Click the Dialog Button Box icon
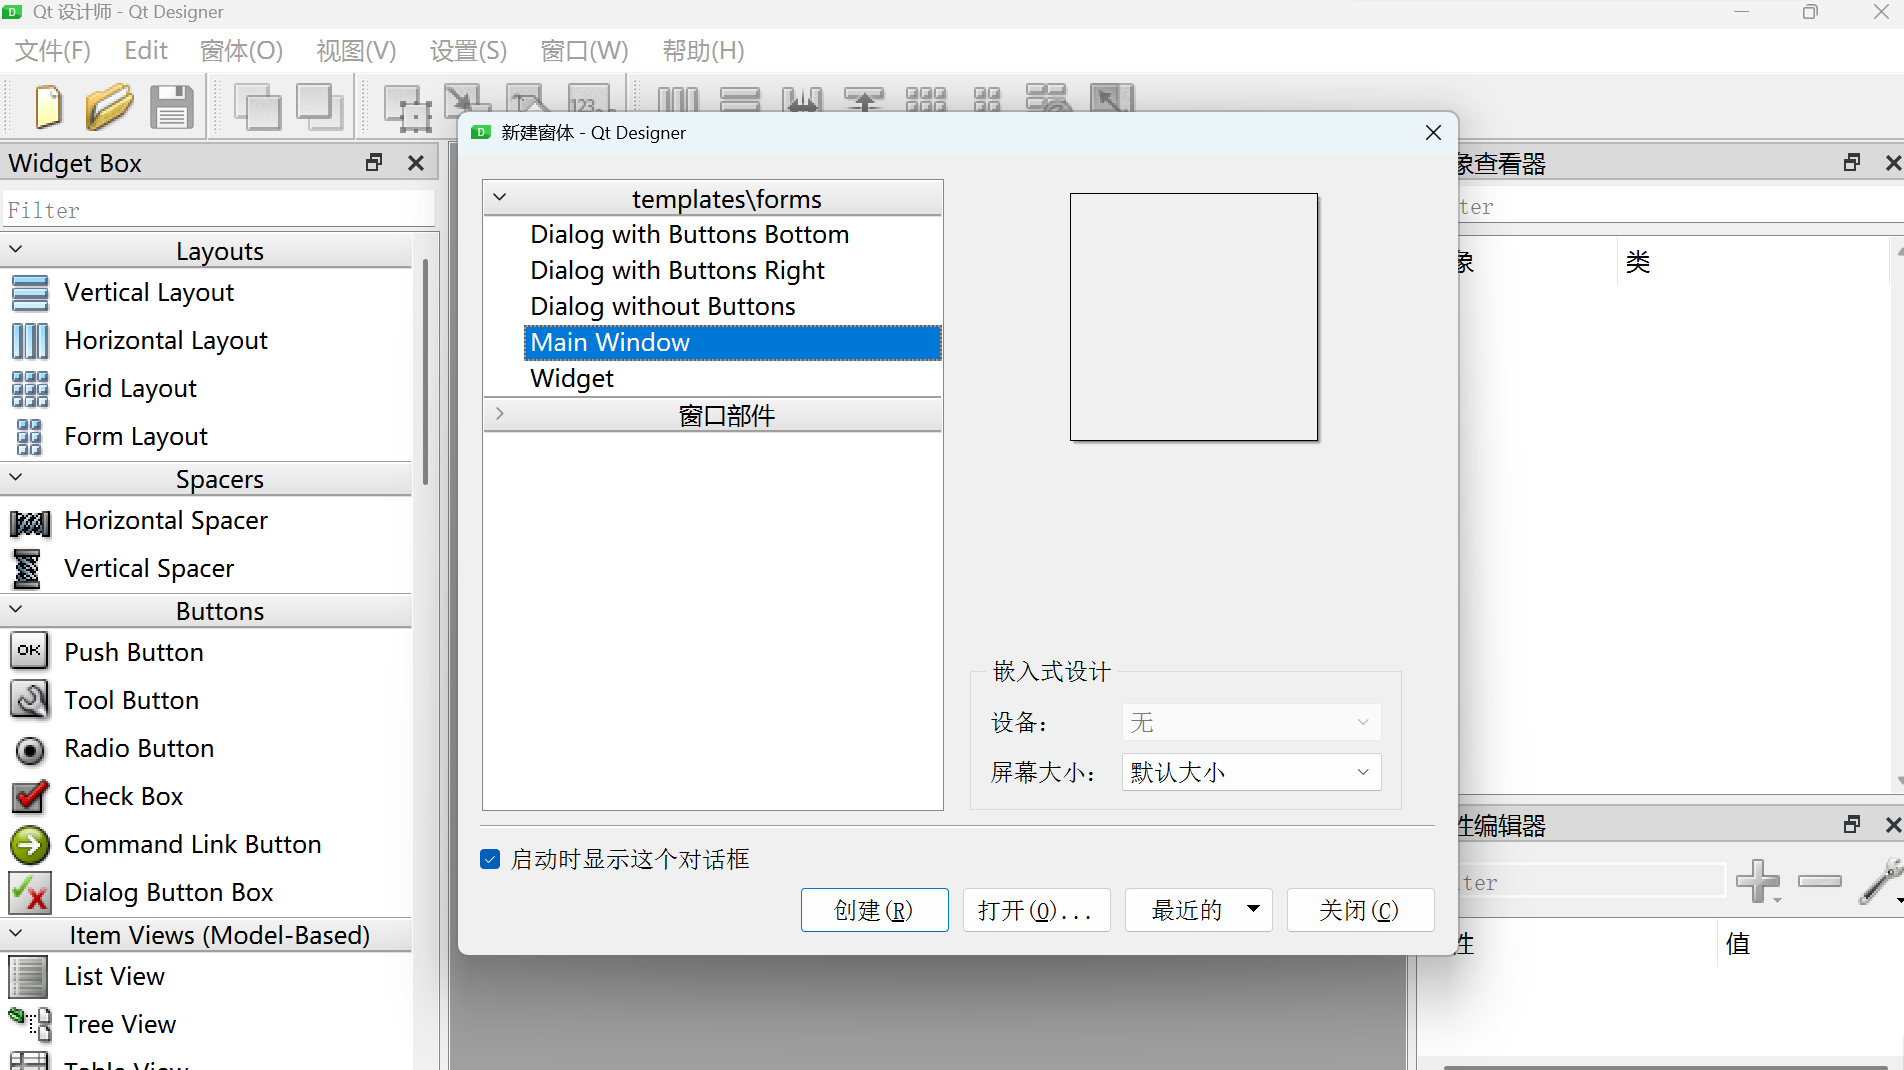This screenshot has height=1070, width=1904. tap(30, 893)
